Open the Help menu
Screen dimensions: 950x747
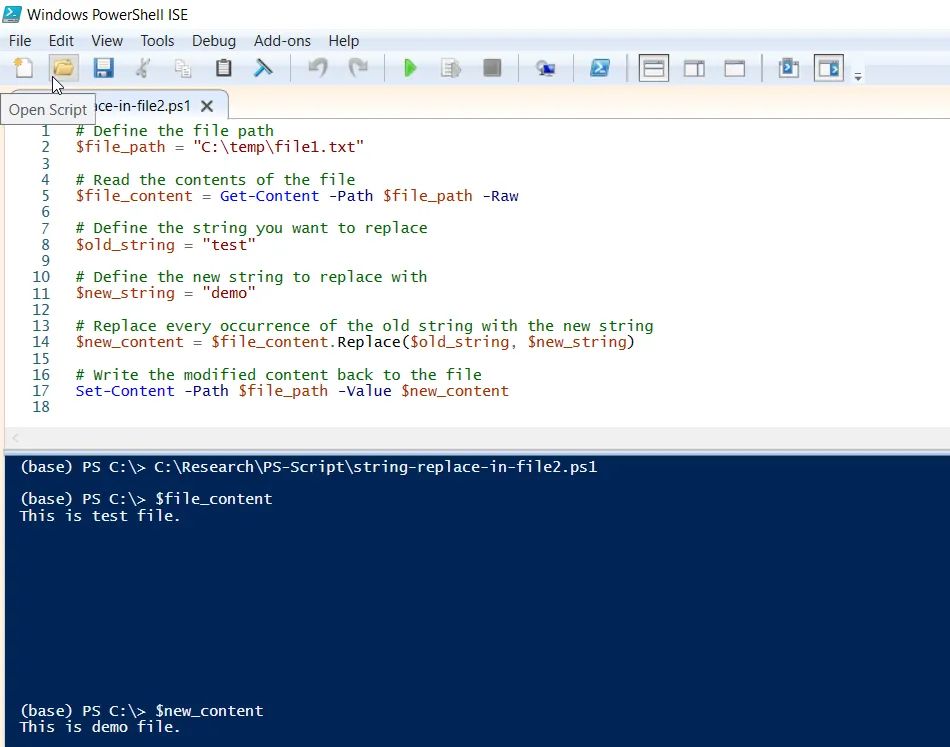tap(344, 41)
